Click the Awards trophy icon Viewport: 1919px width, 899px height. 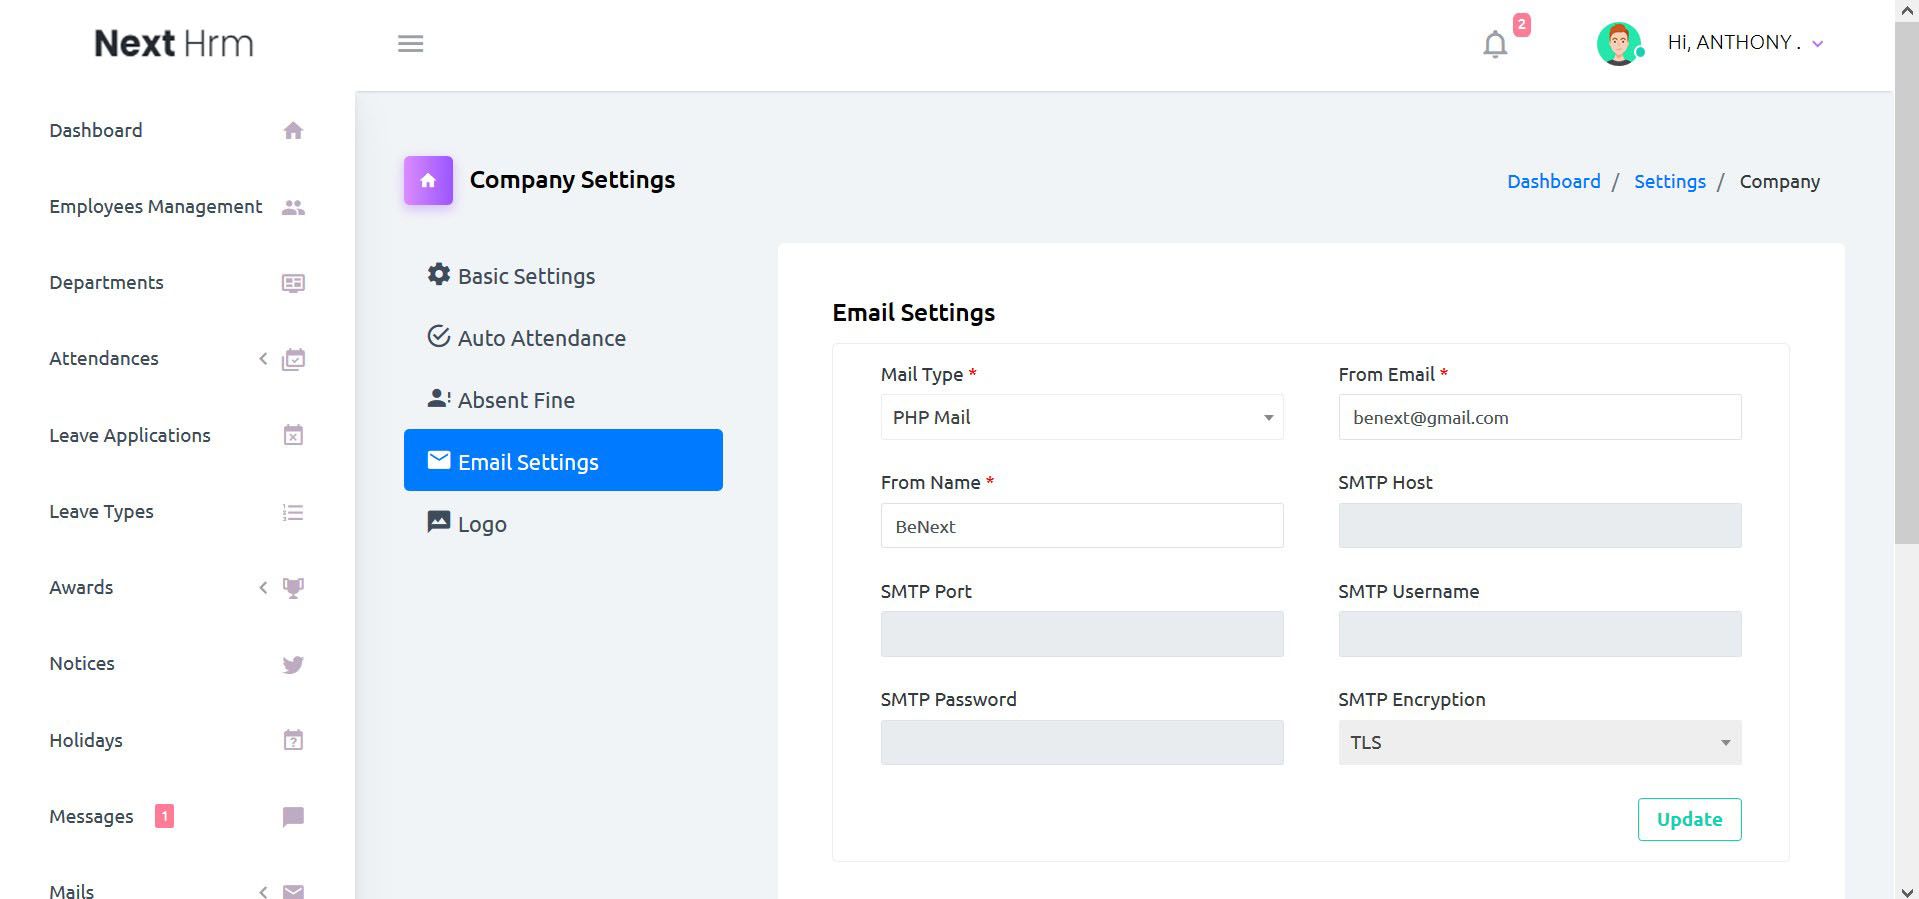tap(293, 588)
